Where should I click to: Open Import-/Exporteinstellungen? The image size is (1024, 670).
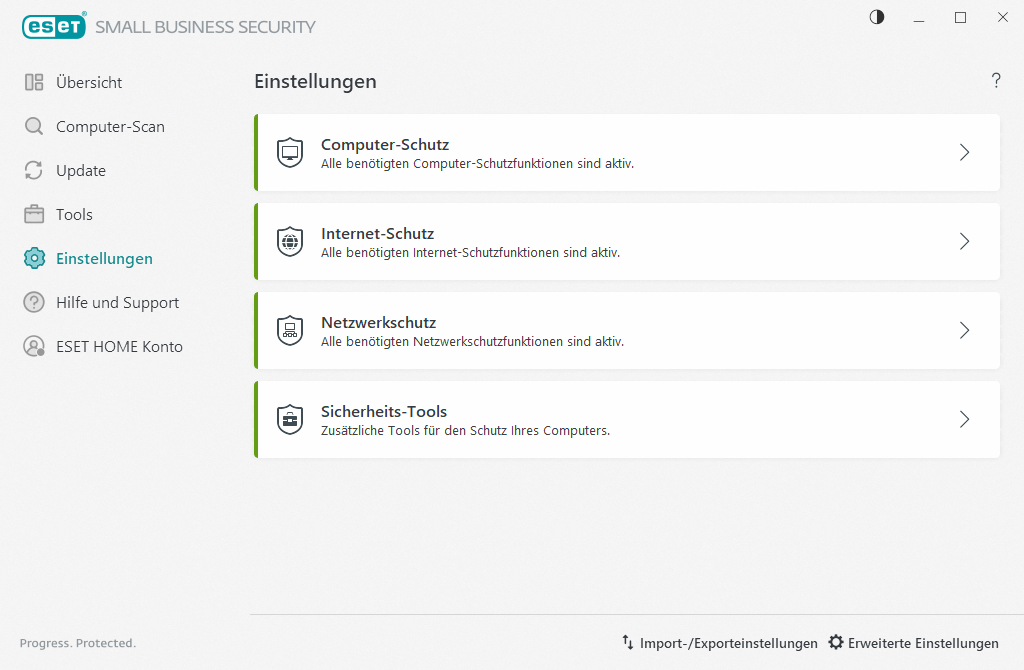(719, 643)
